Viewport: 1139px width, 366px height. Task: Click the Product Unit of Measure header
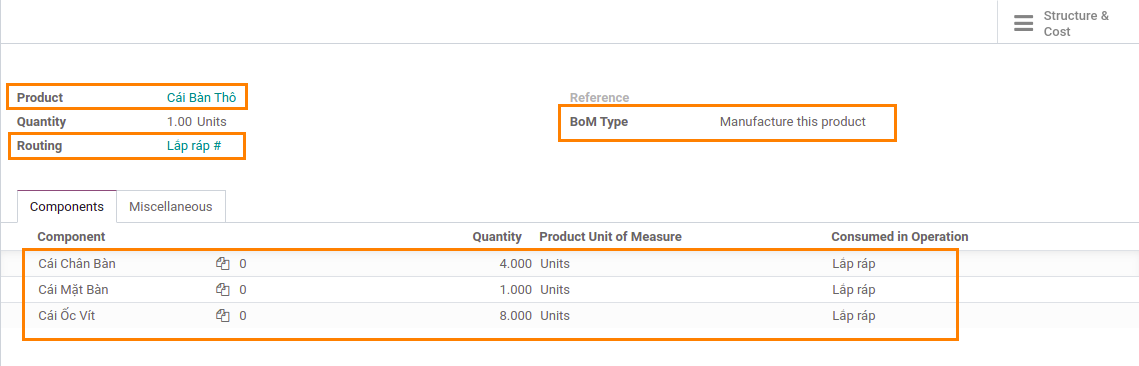(x=610, y=237)
